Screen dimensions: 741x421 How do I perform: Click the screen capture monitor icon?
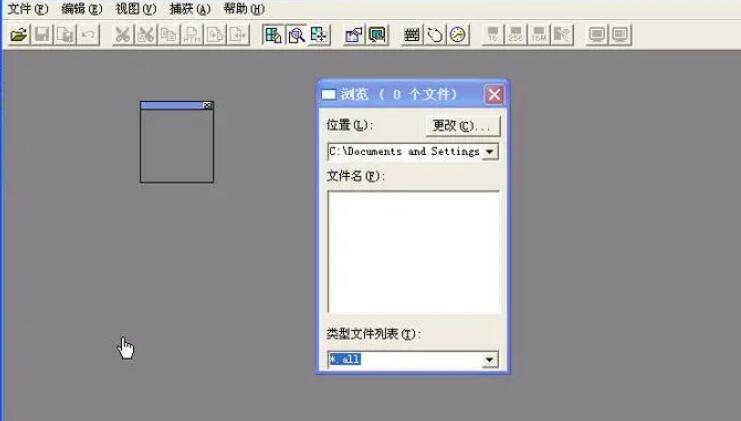tap(377, 35)
